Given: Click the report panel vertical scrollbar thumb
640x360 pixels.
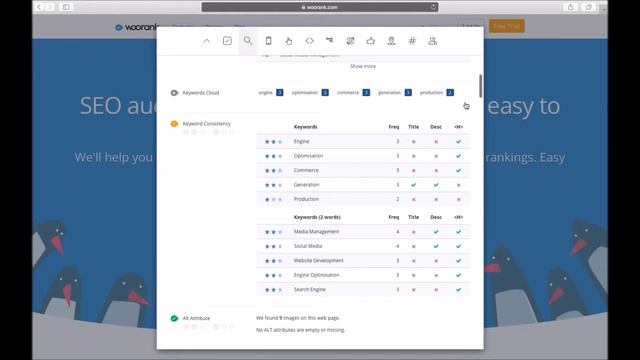Looking at the screenshot, I should 480,86.
